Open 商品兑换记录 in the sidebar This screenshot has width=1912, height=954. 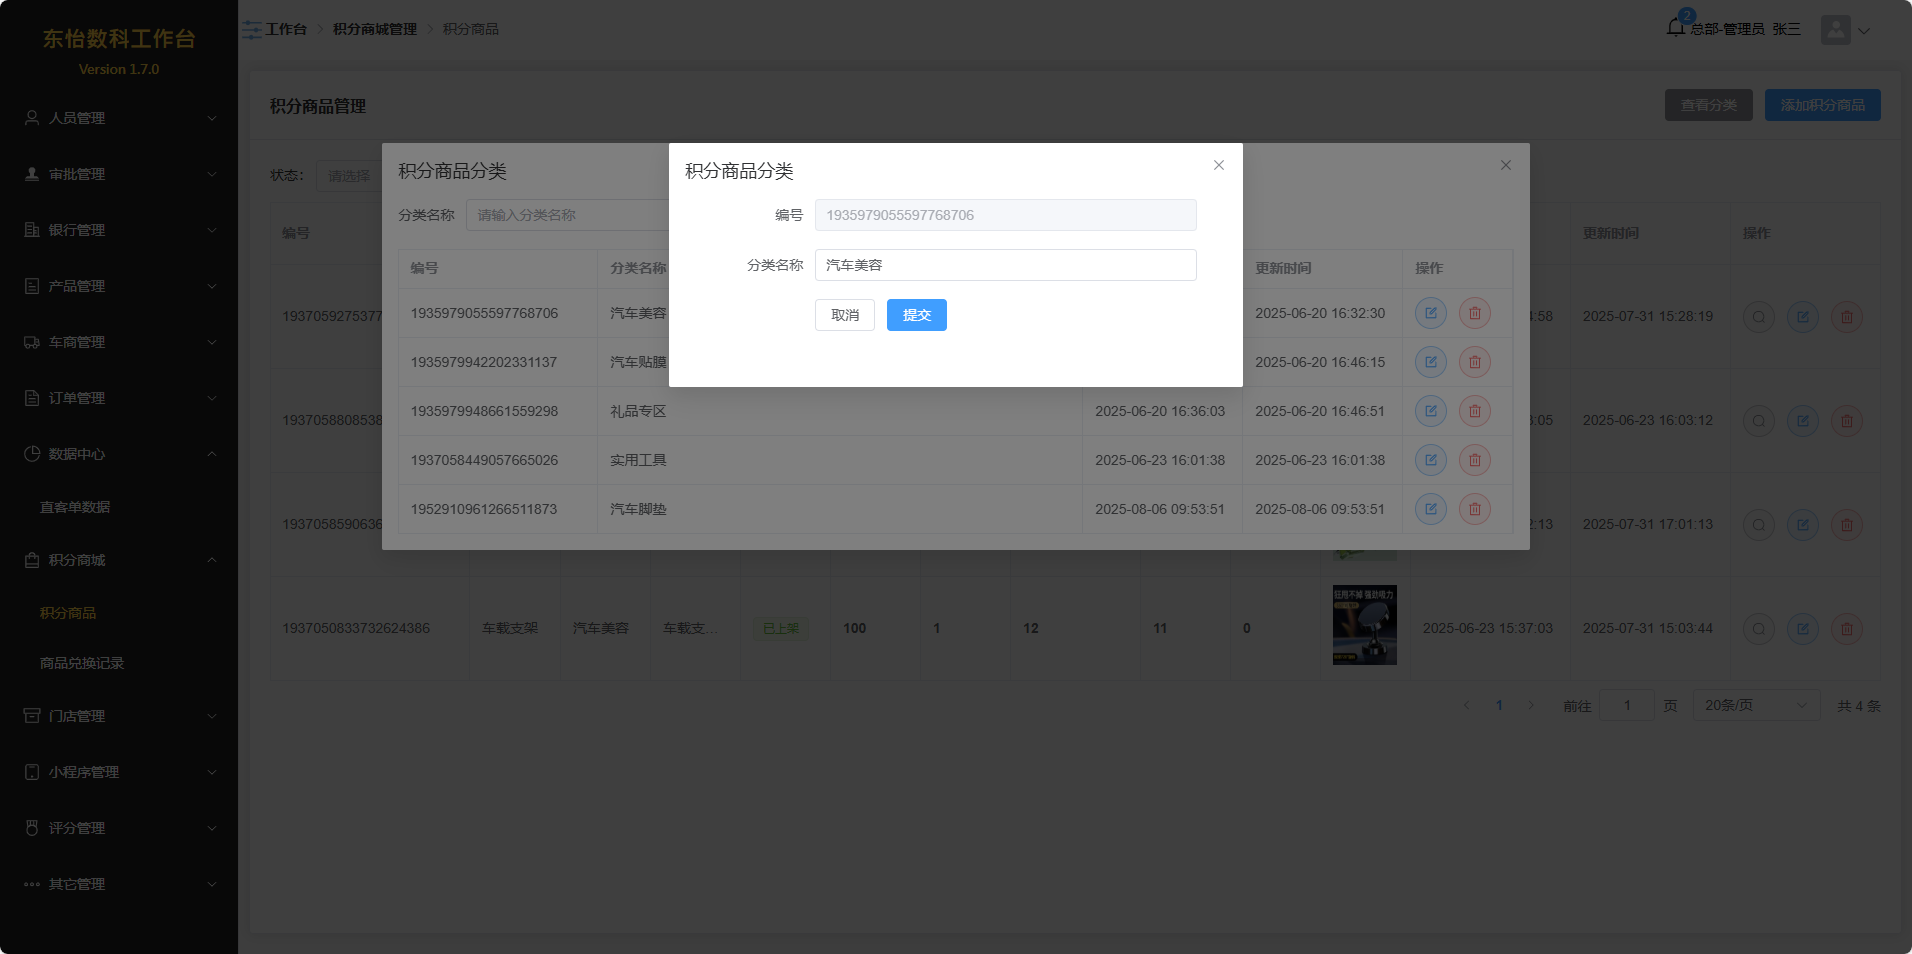tap(82, 663)
